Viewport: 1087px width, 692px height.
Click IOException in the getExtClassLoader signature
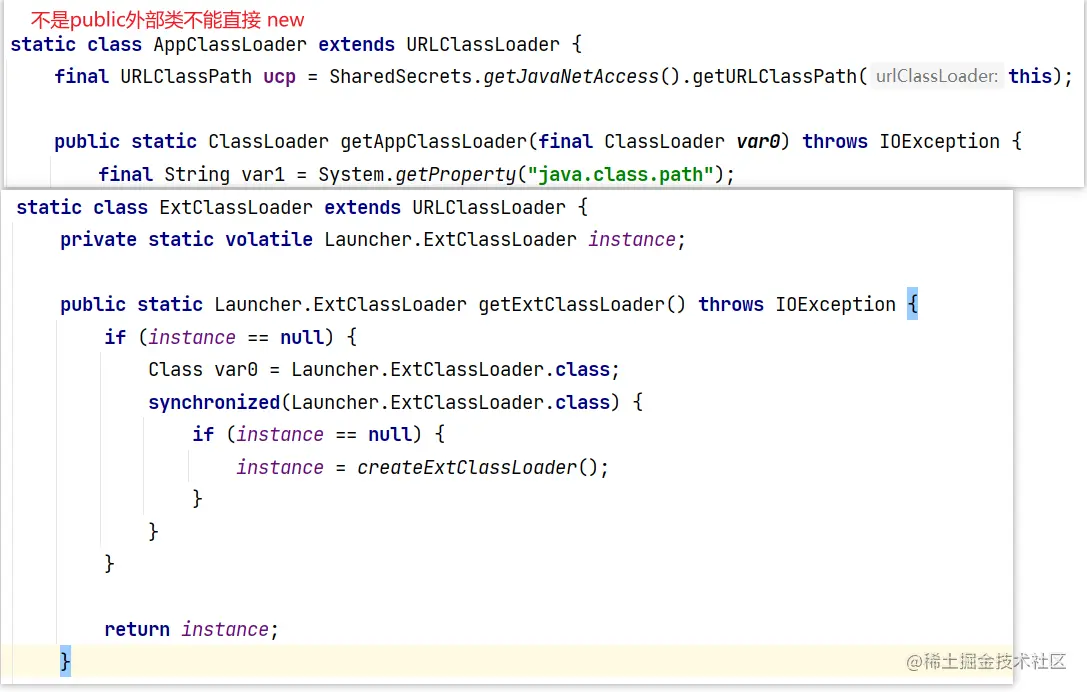coord(835,304)
